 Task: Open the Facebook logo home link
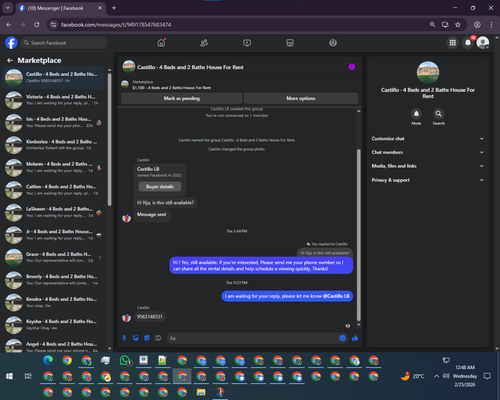pos(11,43)
